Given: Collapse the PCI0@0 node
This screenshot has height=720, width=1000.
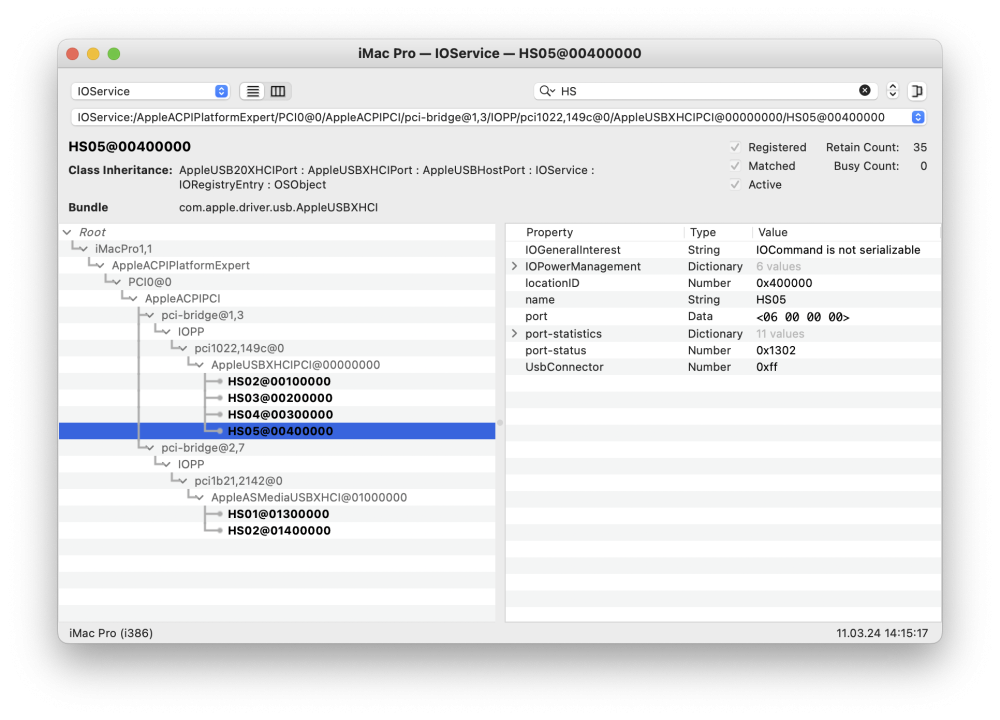Looking at the screenshot, I should (117, 282).
